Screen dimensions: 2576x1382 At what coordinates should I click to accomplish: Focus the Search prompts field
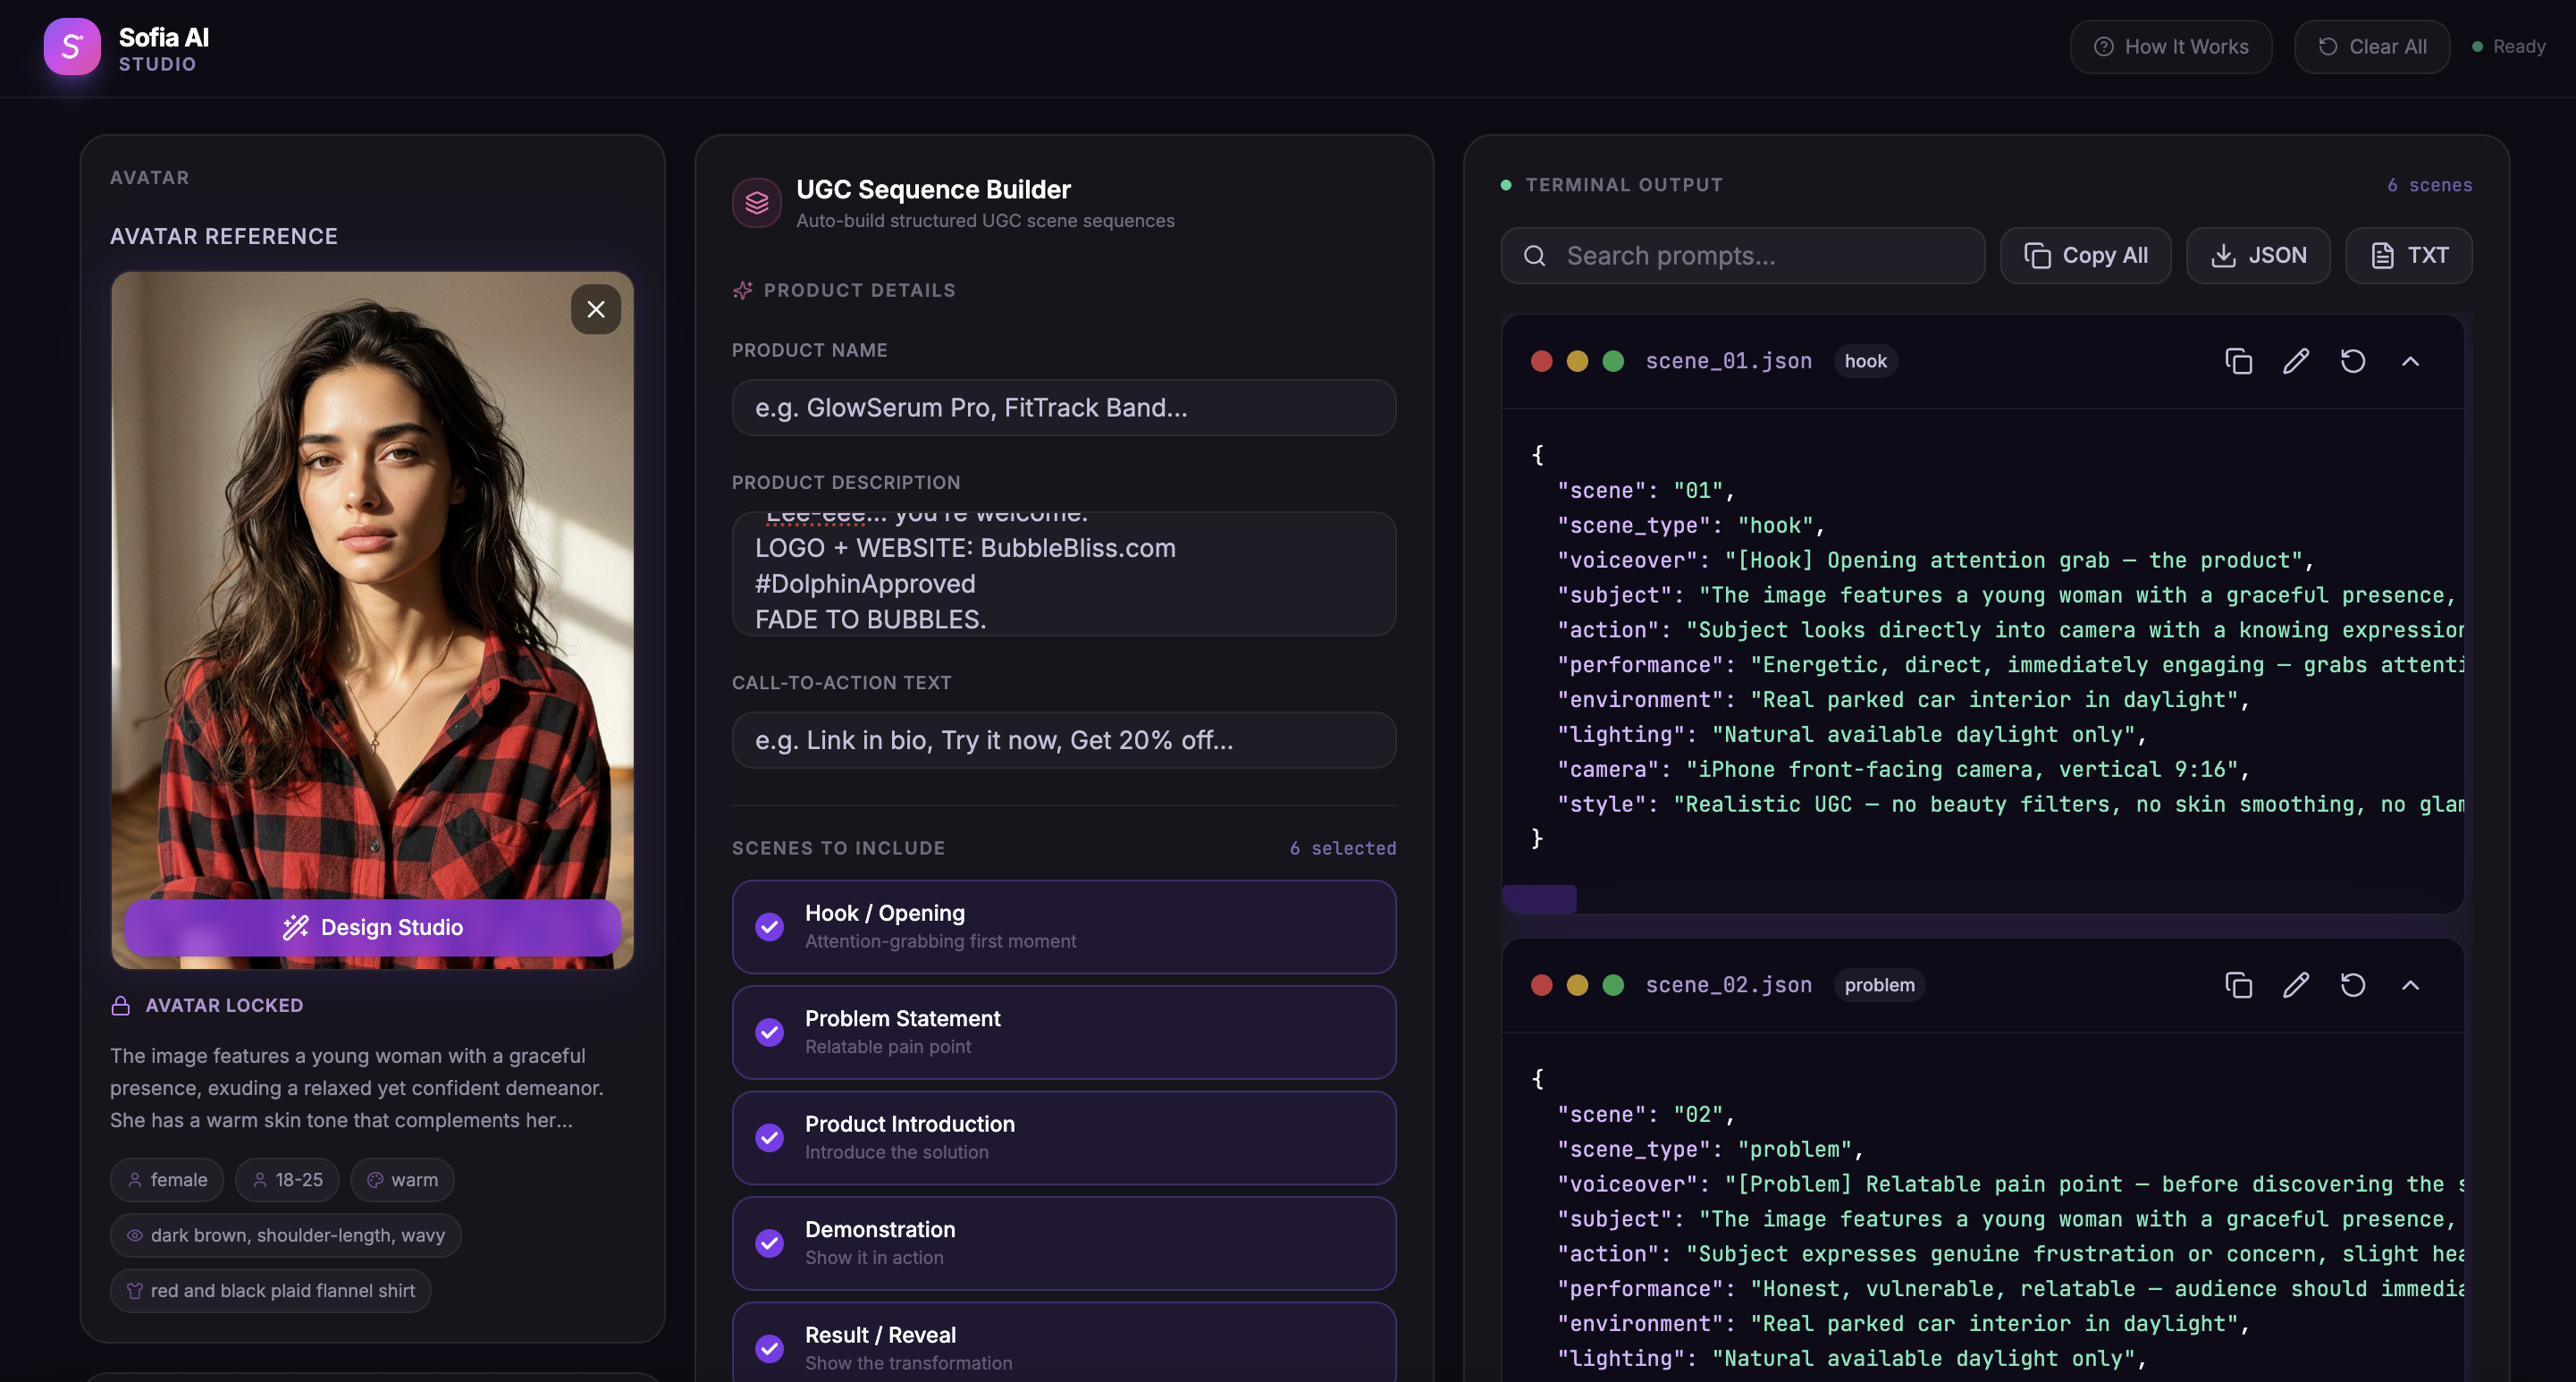(x=1742, y=255)
